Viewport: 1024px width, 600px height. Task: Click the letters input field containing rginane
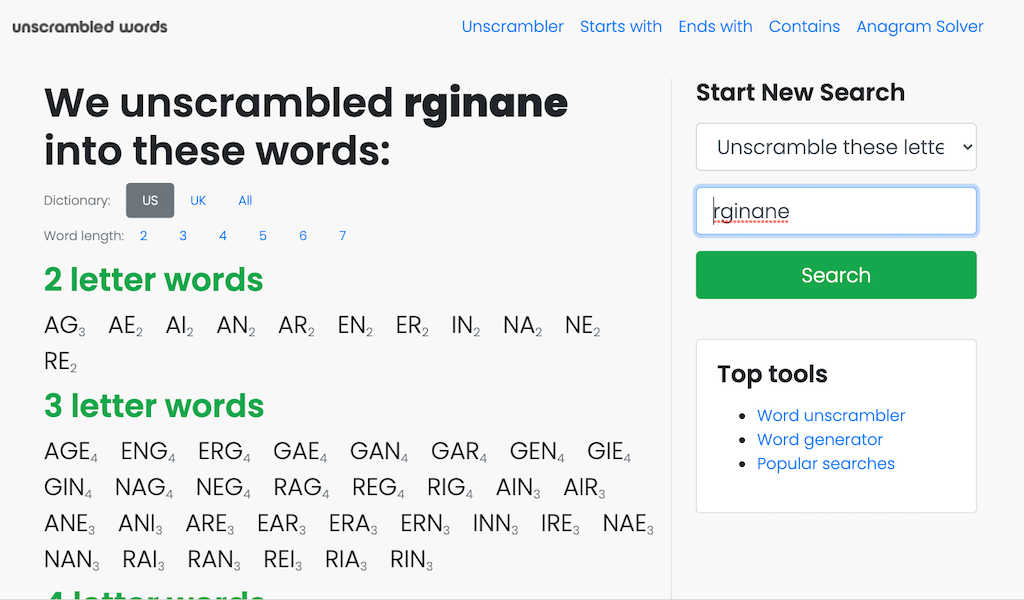835,211
